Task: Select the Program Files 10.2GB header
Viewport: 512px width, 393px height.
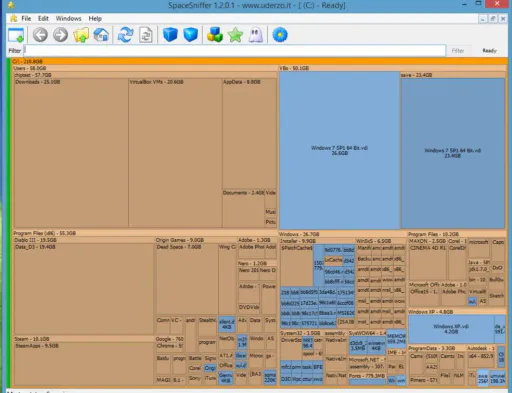Action: [x=457, y=234]
